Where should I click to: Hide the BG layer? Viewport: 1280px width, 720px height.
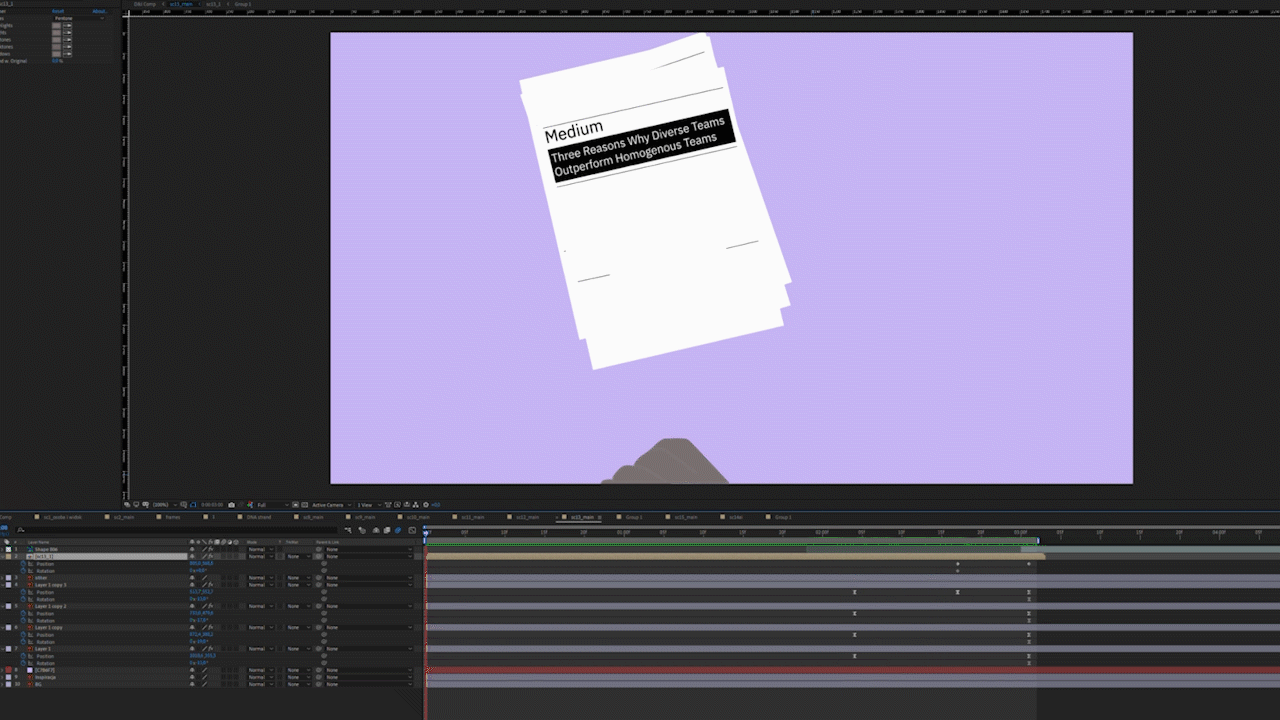pyautogui.click(x=192, y=684)
